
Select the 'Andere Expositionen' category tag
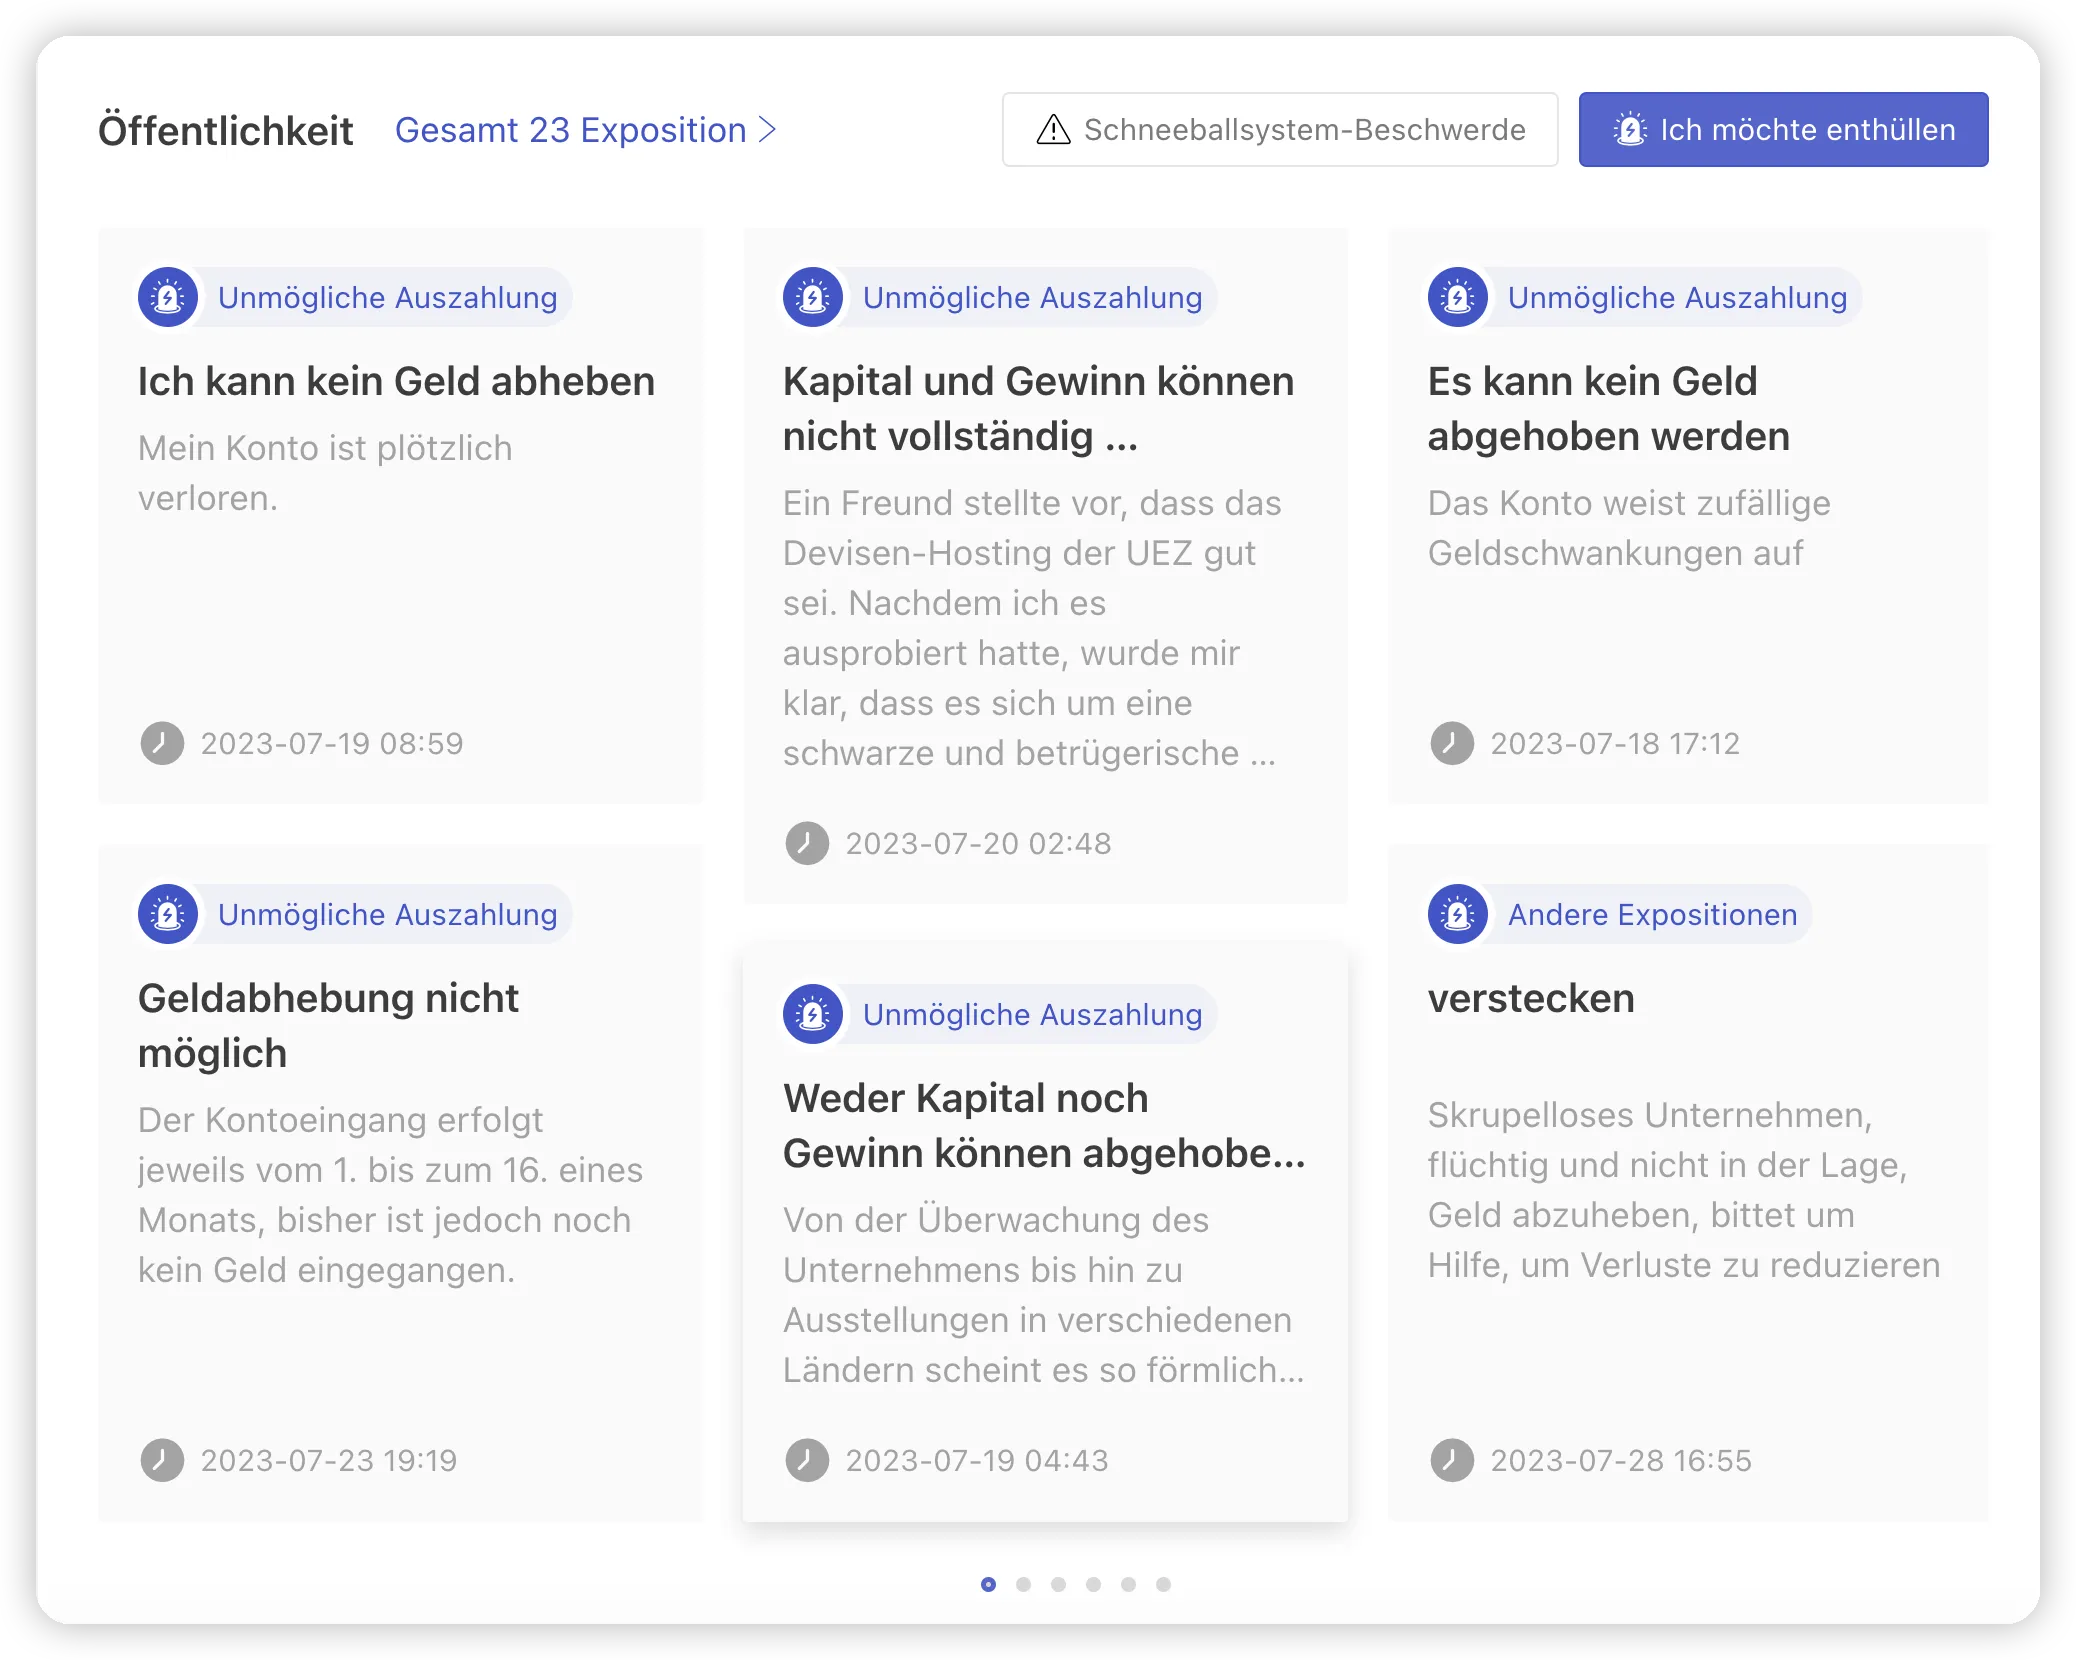tap(1652, 914)
